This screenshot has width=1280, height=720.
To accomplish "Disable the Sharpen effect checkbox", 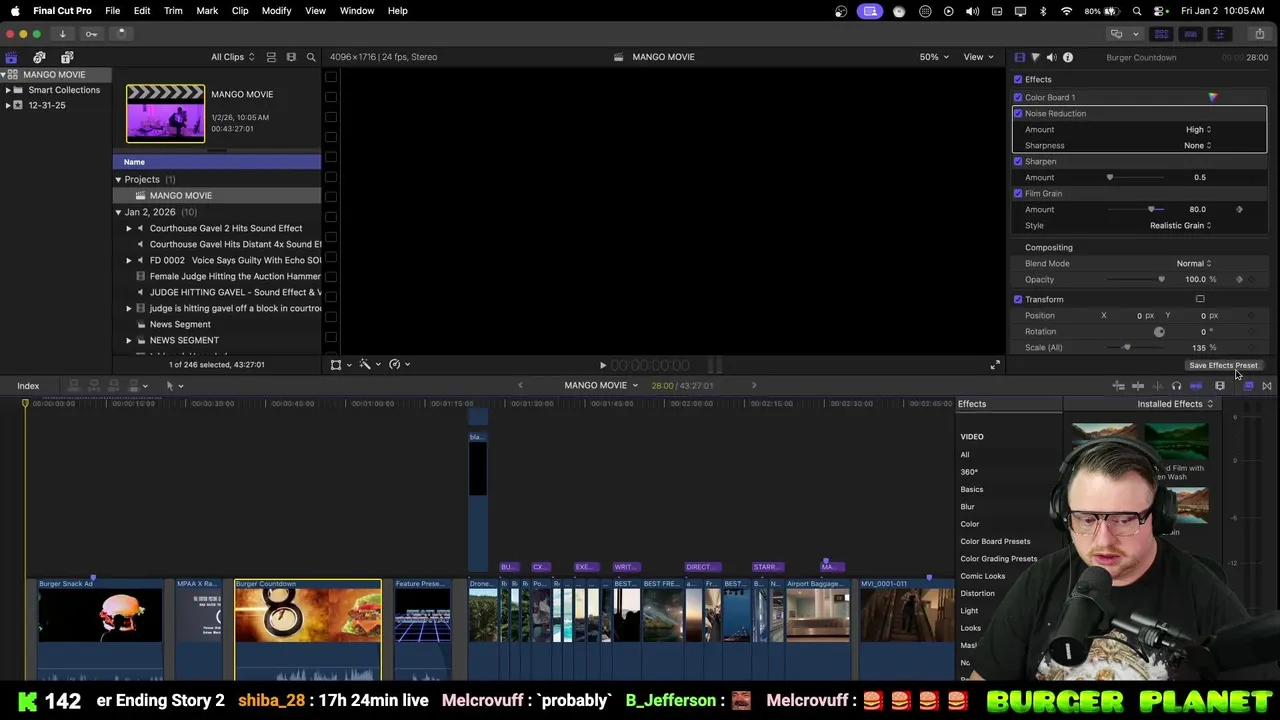I will [x=1018, y=161].
